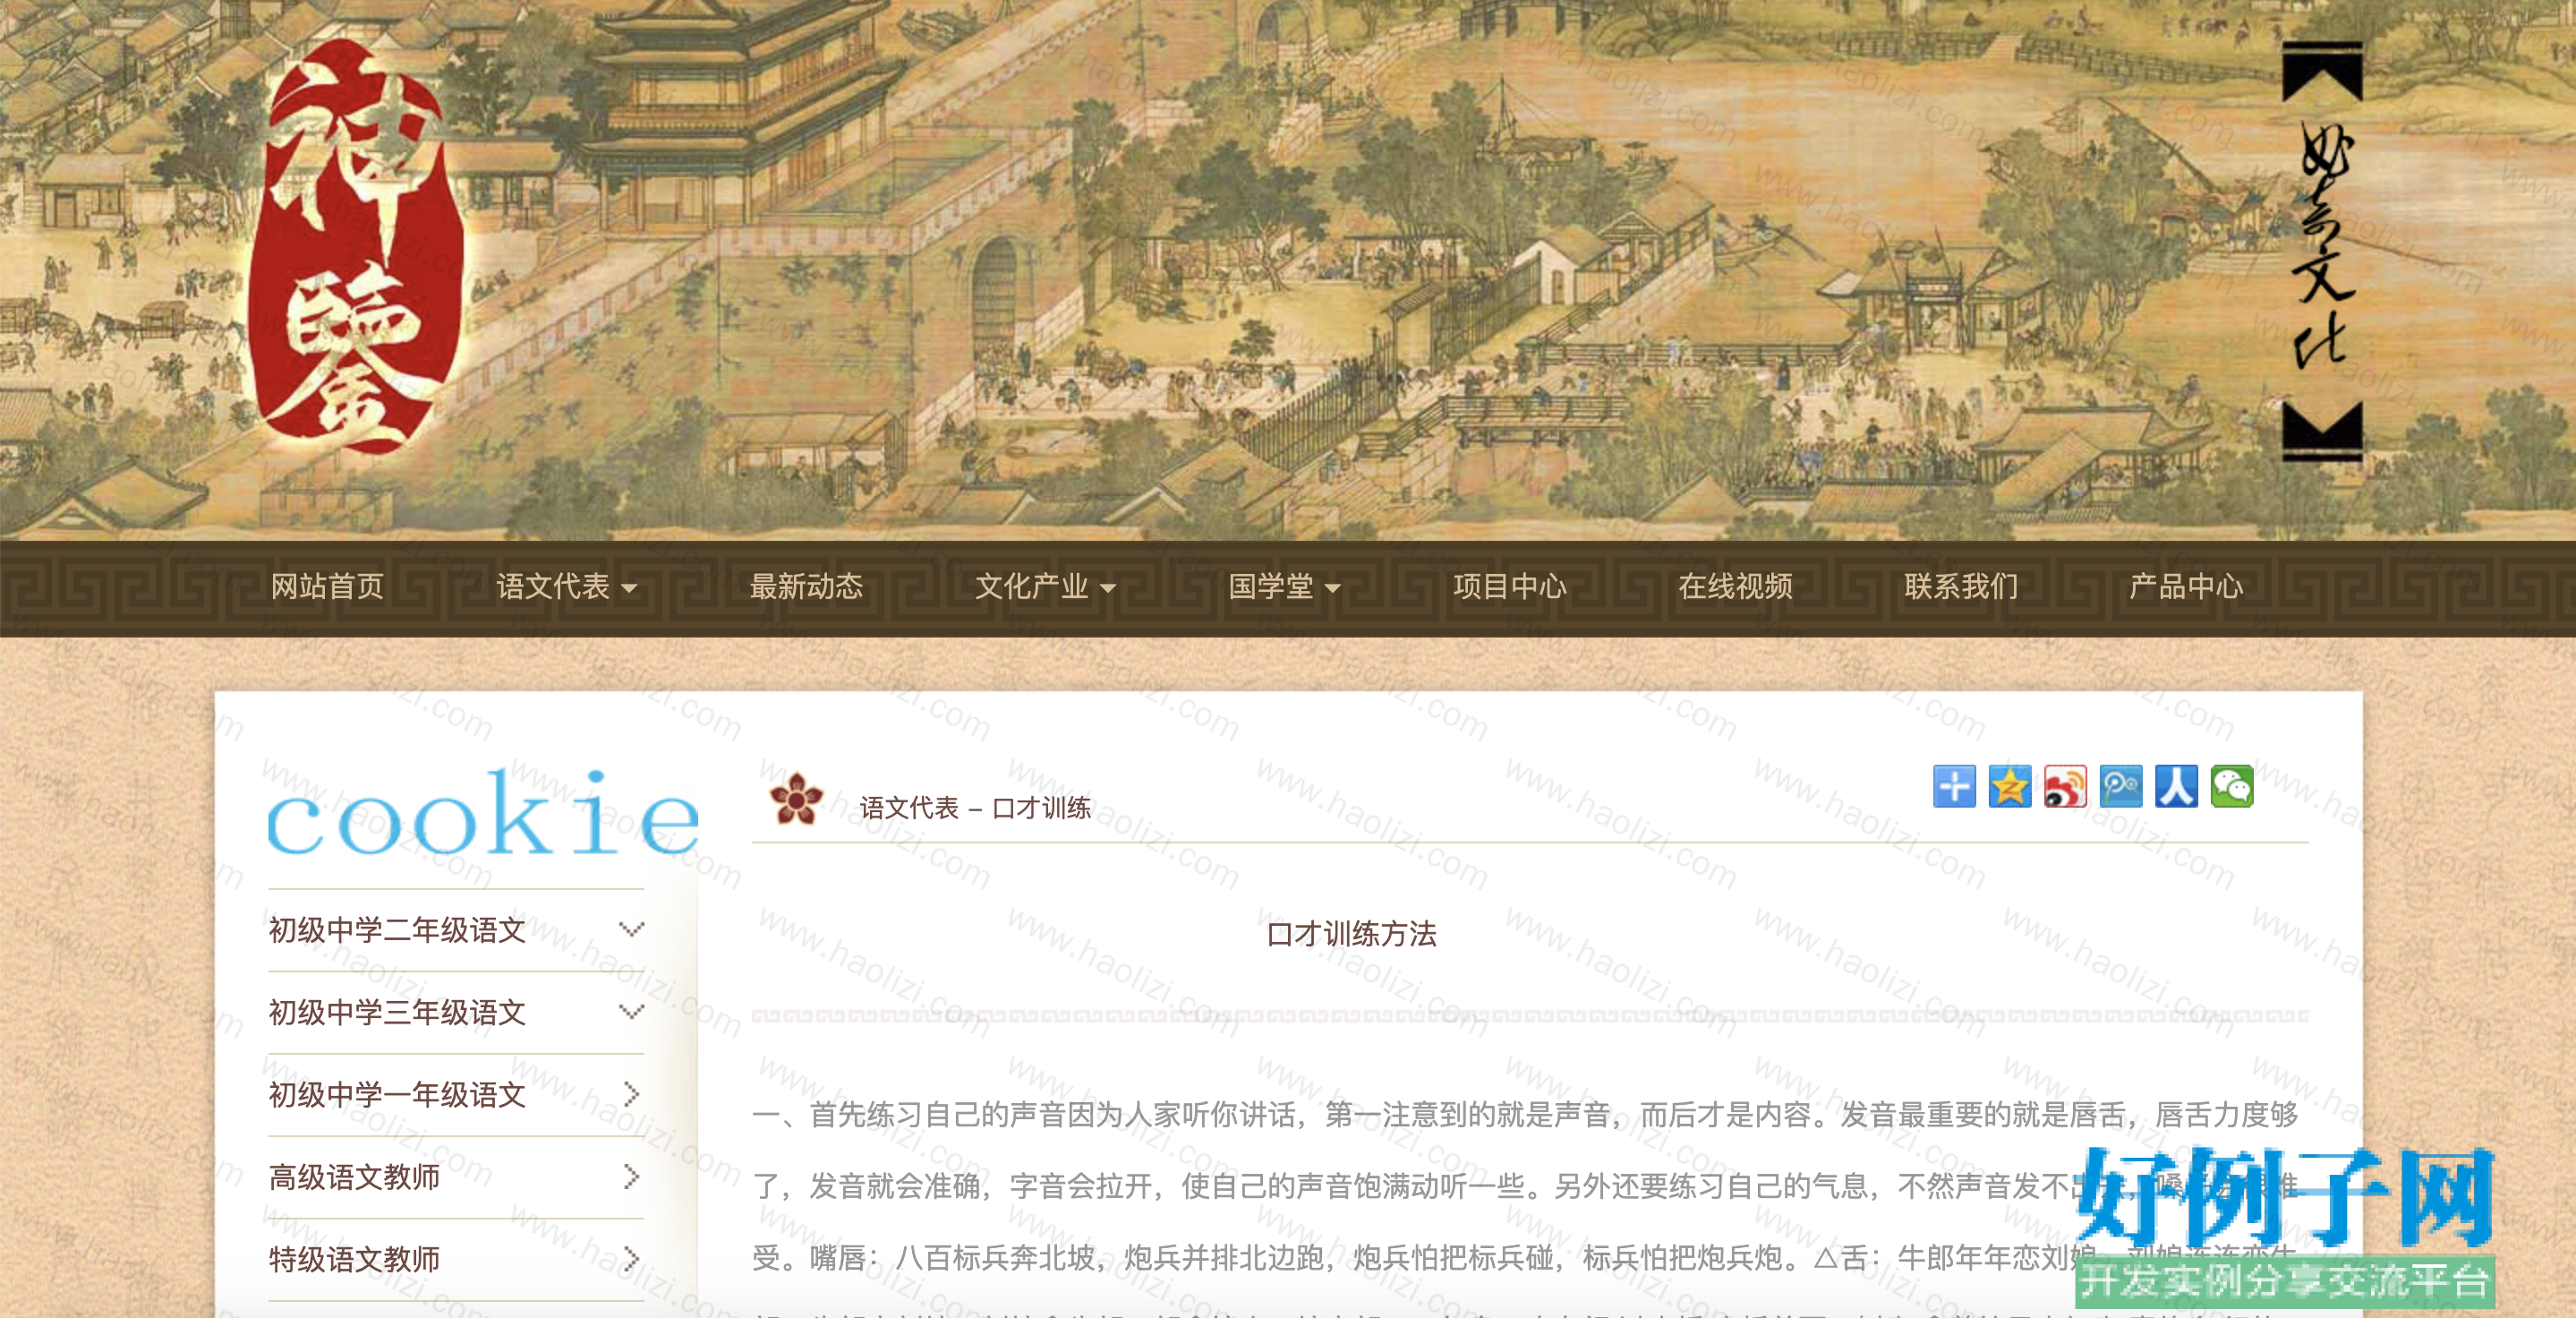Click the paragraph line starting 了，发音就会准确
2576x1318 pixels.
pos(1526,1186)
